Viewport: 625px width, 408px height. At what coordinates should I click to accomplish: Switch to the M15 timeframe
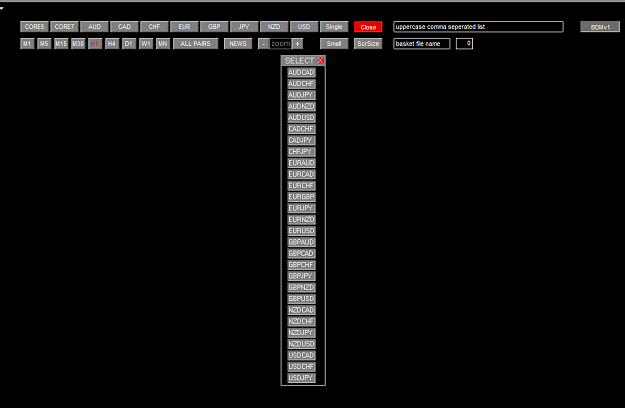pos(61,43)
